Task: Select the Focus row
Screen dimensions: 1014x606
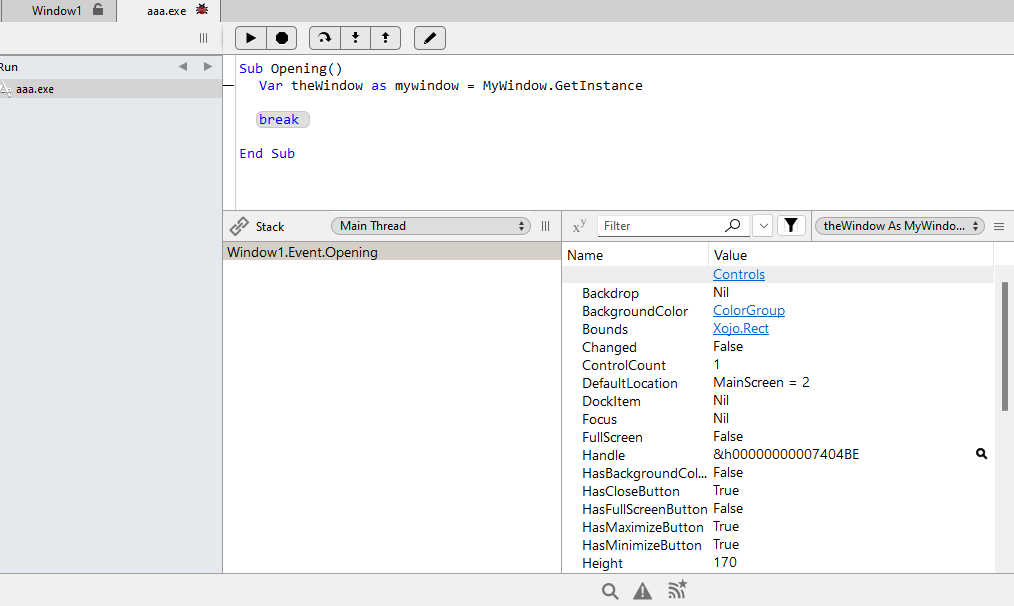Action: point(778,419)
